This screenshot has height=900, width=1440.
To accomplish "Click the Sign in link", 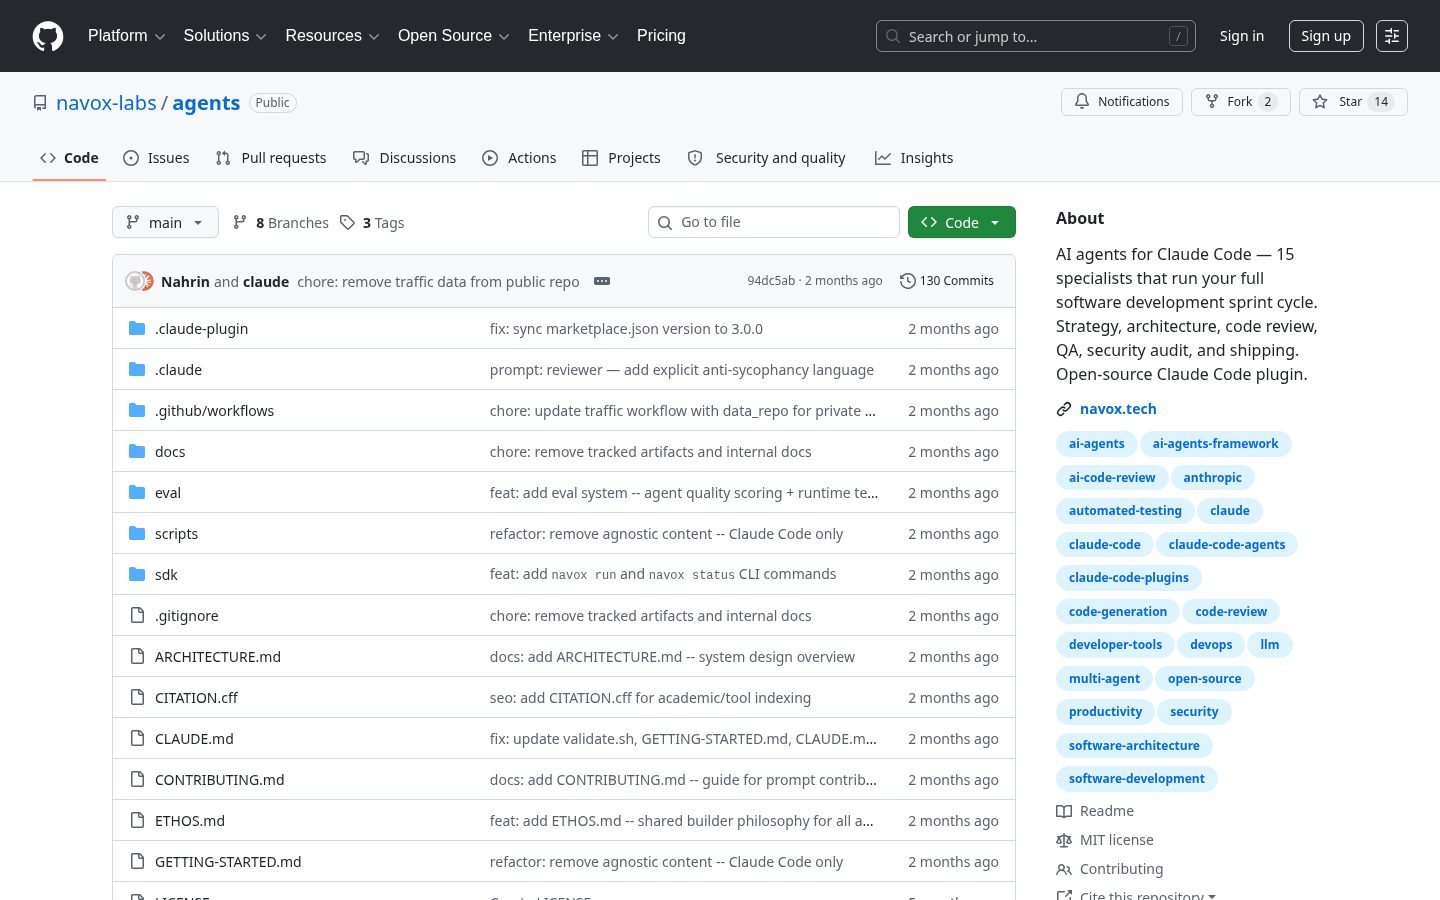I will pos(1242,36).
